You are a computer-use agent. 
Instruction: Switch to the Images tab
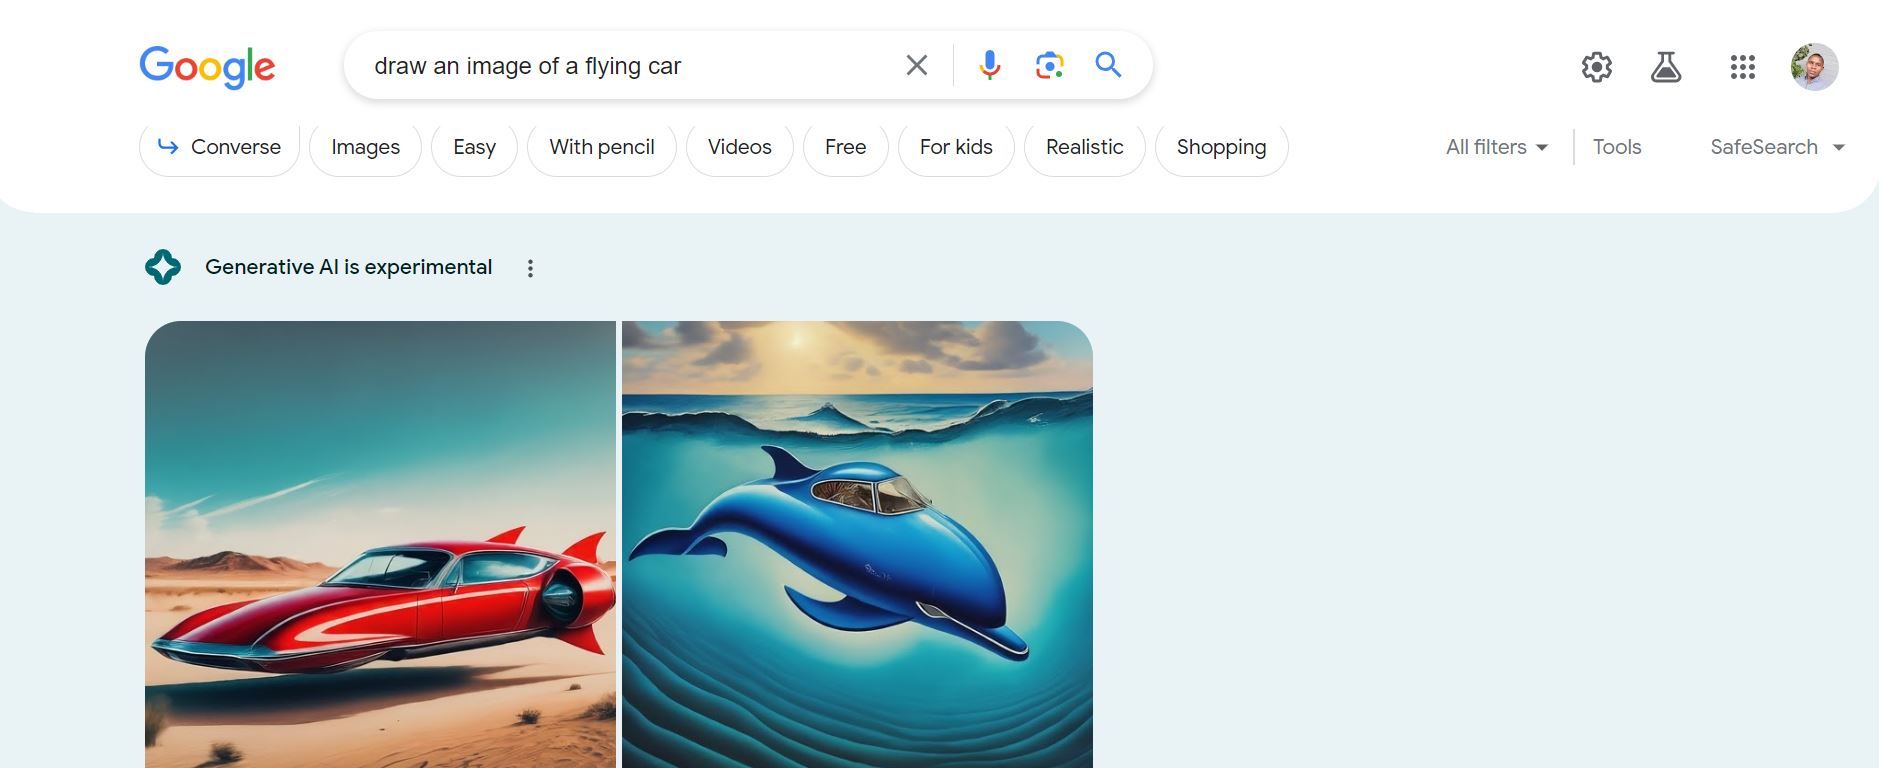tap(364, 147)
